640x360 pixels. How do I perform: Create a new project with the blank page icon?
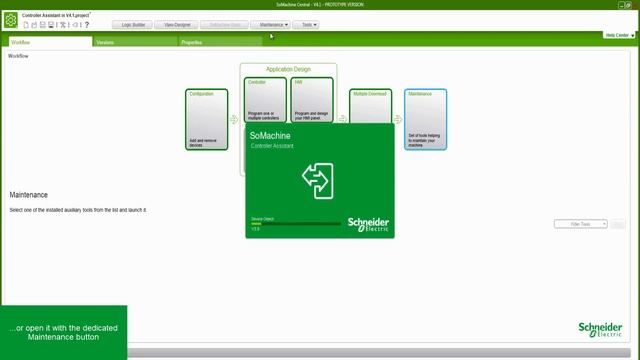click(26, 25)
